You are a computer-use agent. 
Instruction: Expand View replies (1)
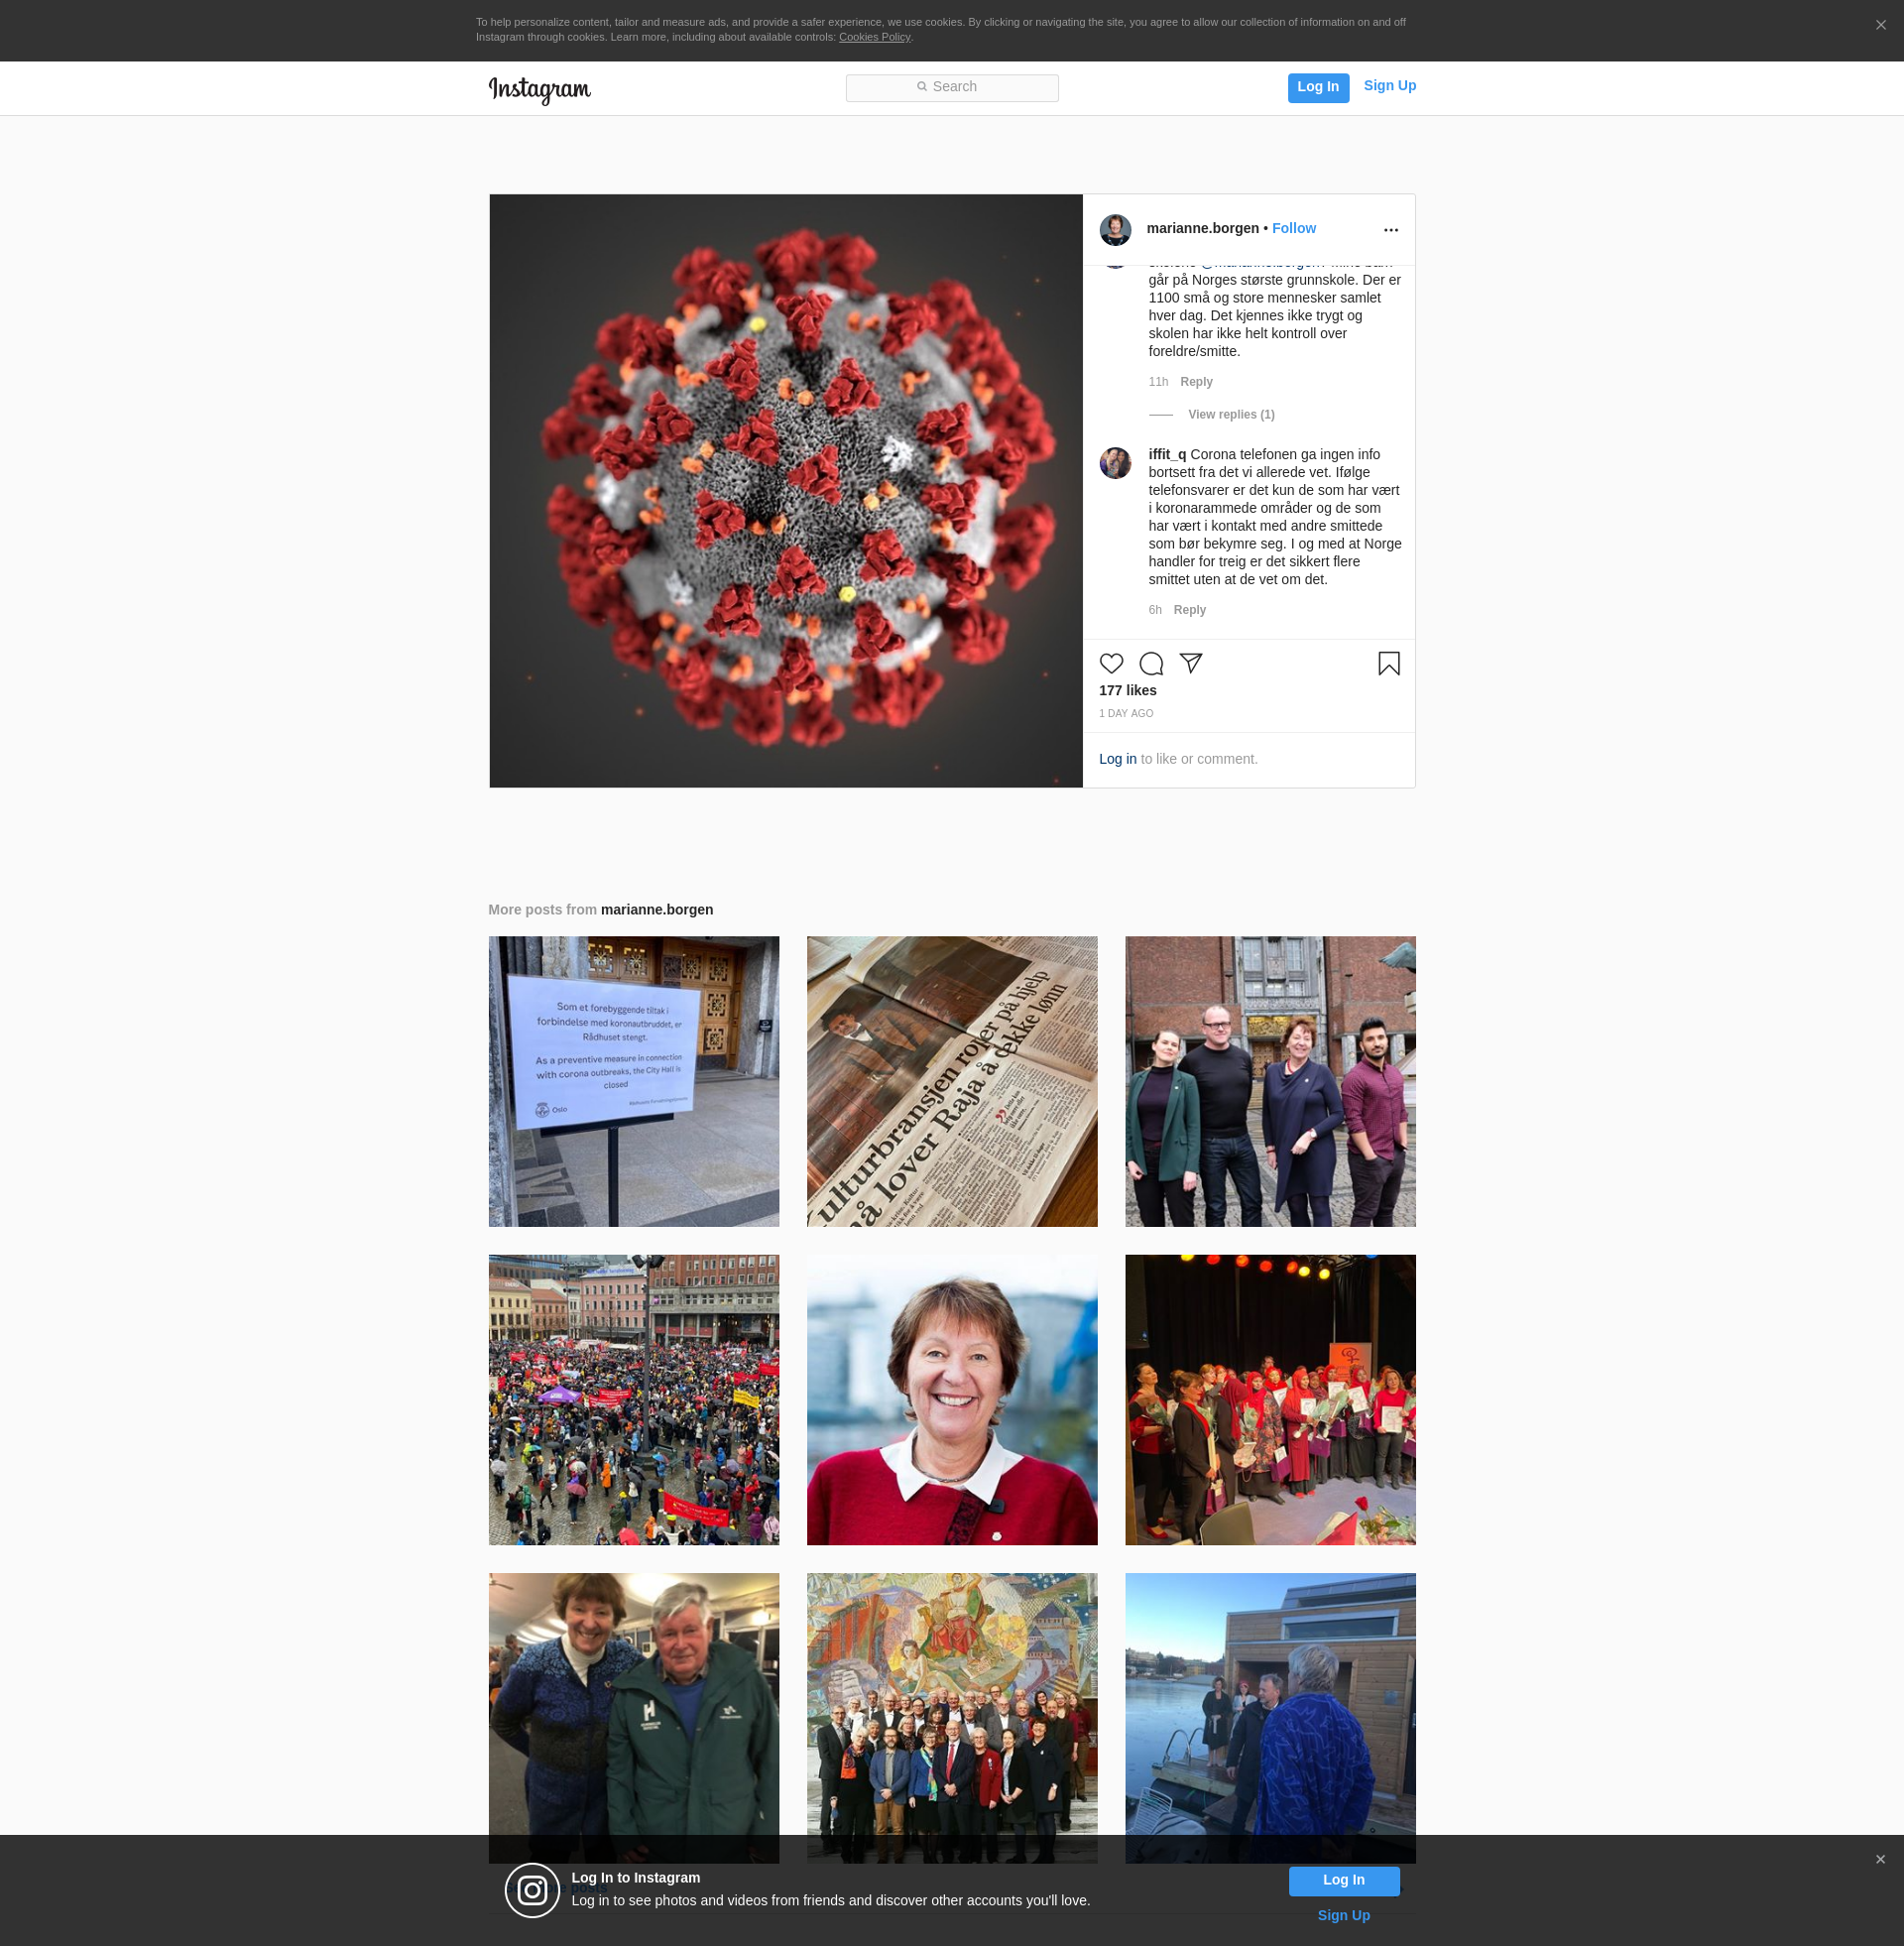coord(1231,414)
